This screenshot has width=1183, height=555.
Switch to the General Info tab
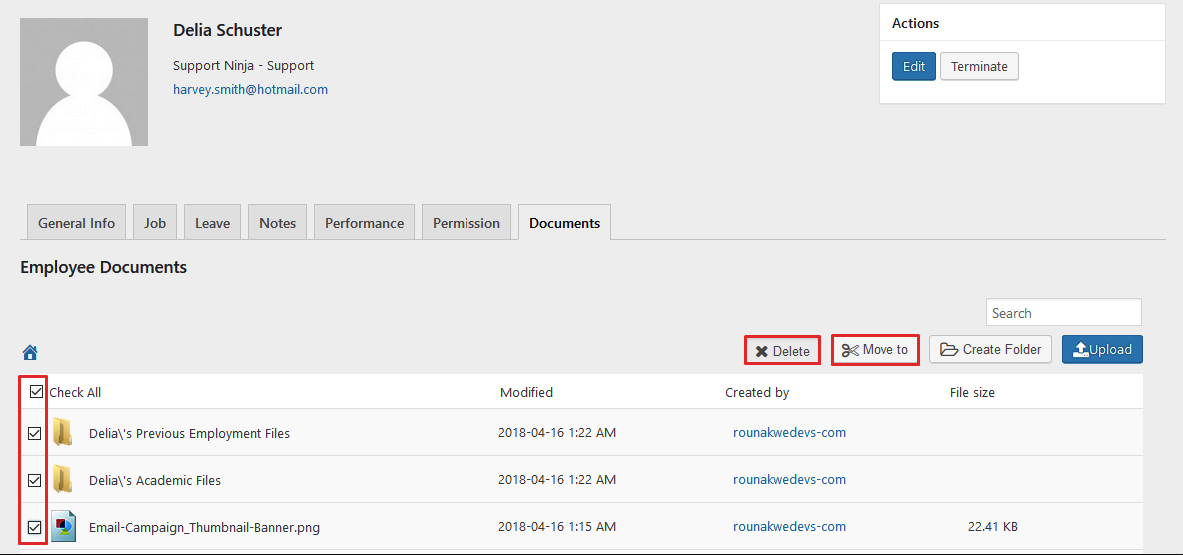tap(76, 223)
